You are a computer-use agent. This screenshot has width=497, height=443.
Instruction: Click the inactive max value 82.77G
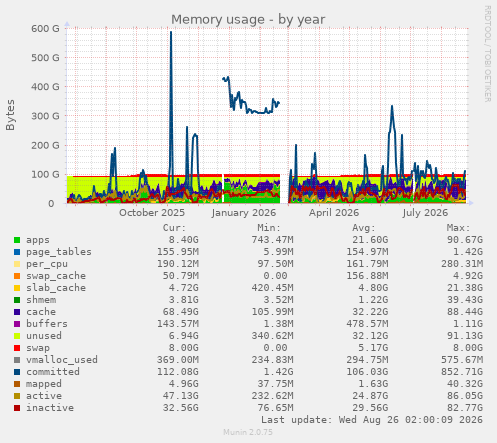[465, 408]
